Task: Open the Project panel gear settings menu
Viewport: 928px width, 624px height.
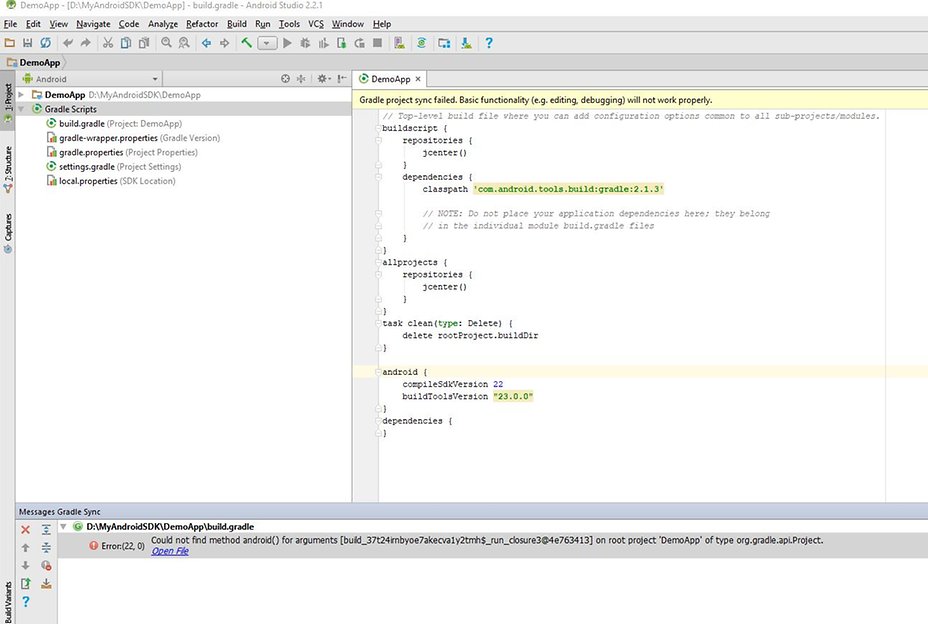Action: pos(323,79)
